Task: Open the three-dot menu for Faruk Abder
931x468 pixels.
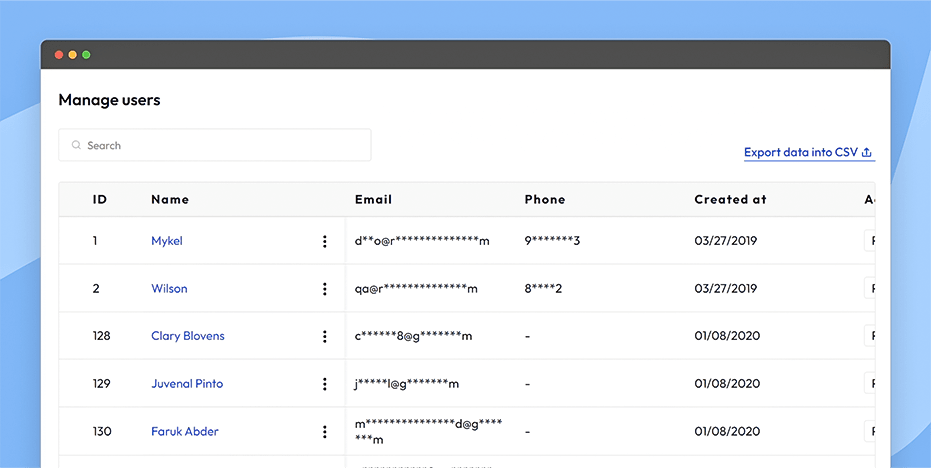Action: click(324, 431)
